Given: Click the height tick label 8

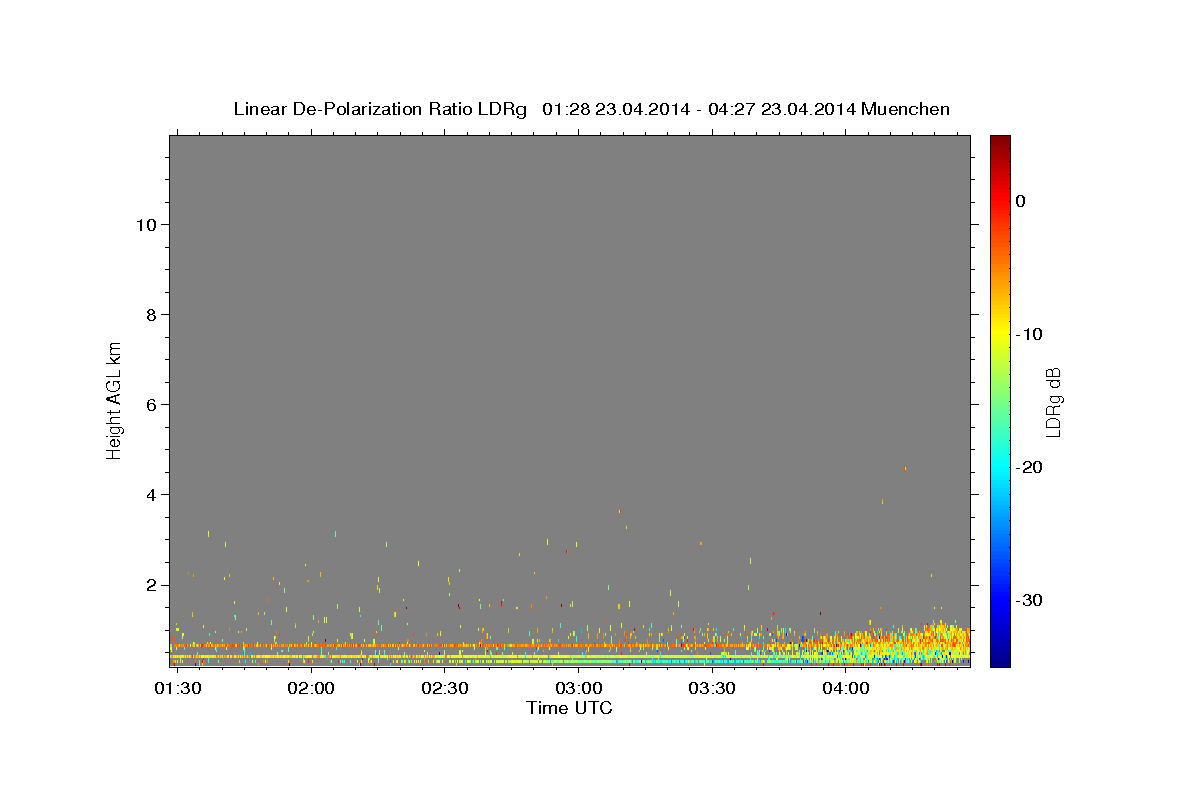Looking at the screenshot, I should click(149, 315).
